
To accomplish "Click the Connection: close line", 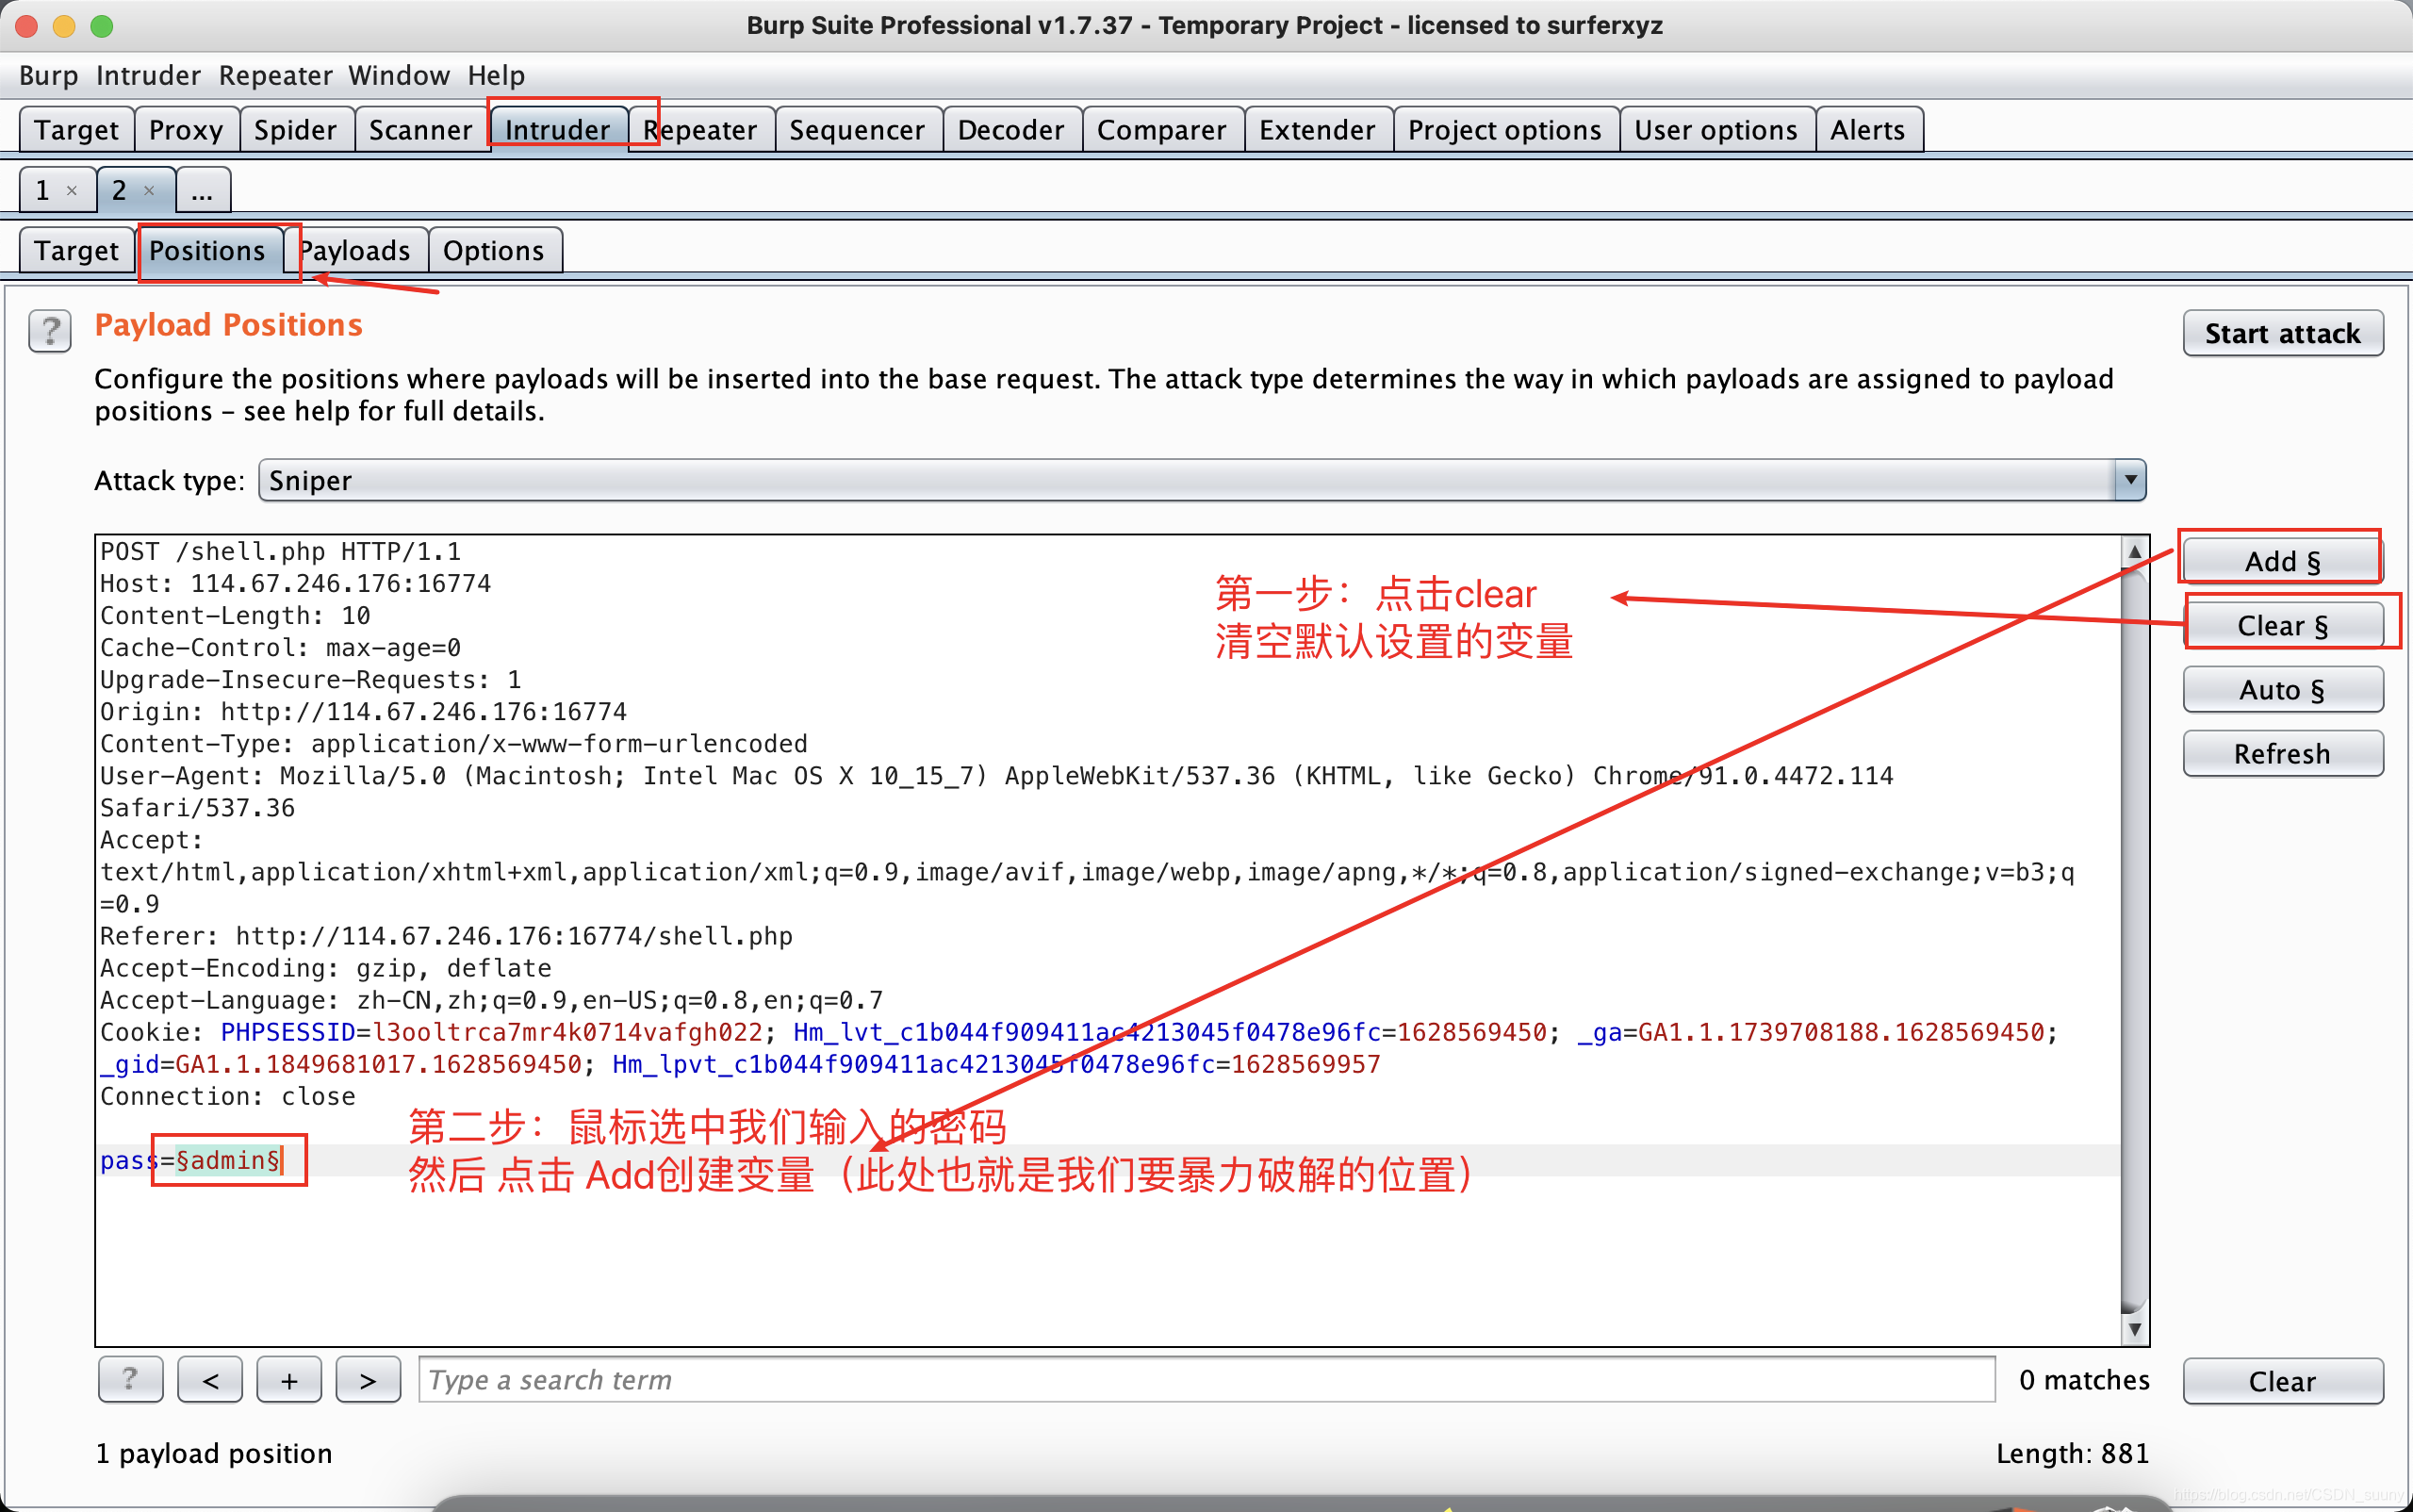I will pyautogui.click(x=227, y=1096).
